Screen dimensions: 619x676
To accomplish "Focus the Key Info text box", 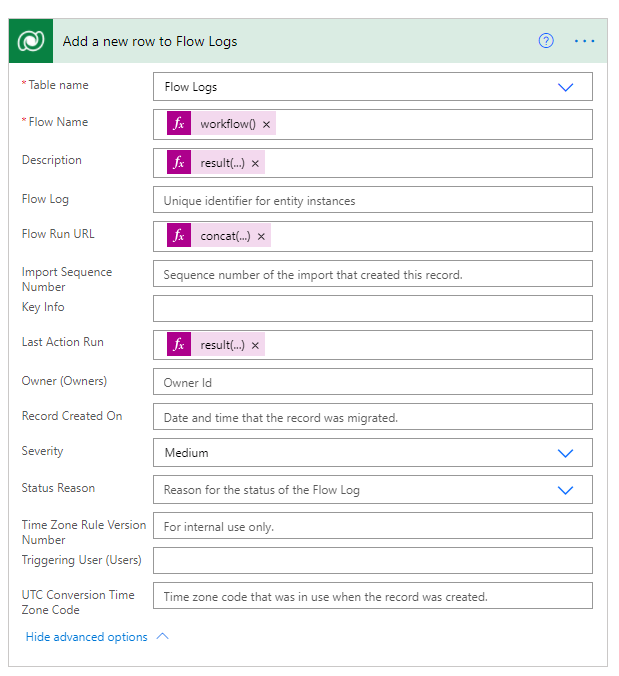I will point(372,308).
